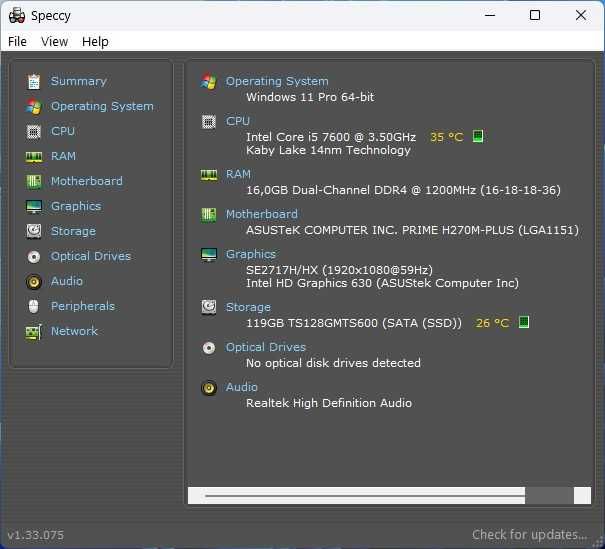Open the View menu
Viewport: 605px width, 549px height.
(x=54, y=41)
